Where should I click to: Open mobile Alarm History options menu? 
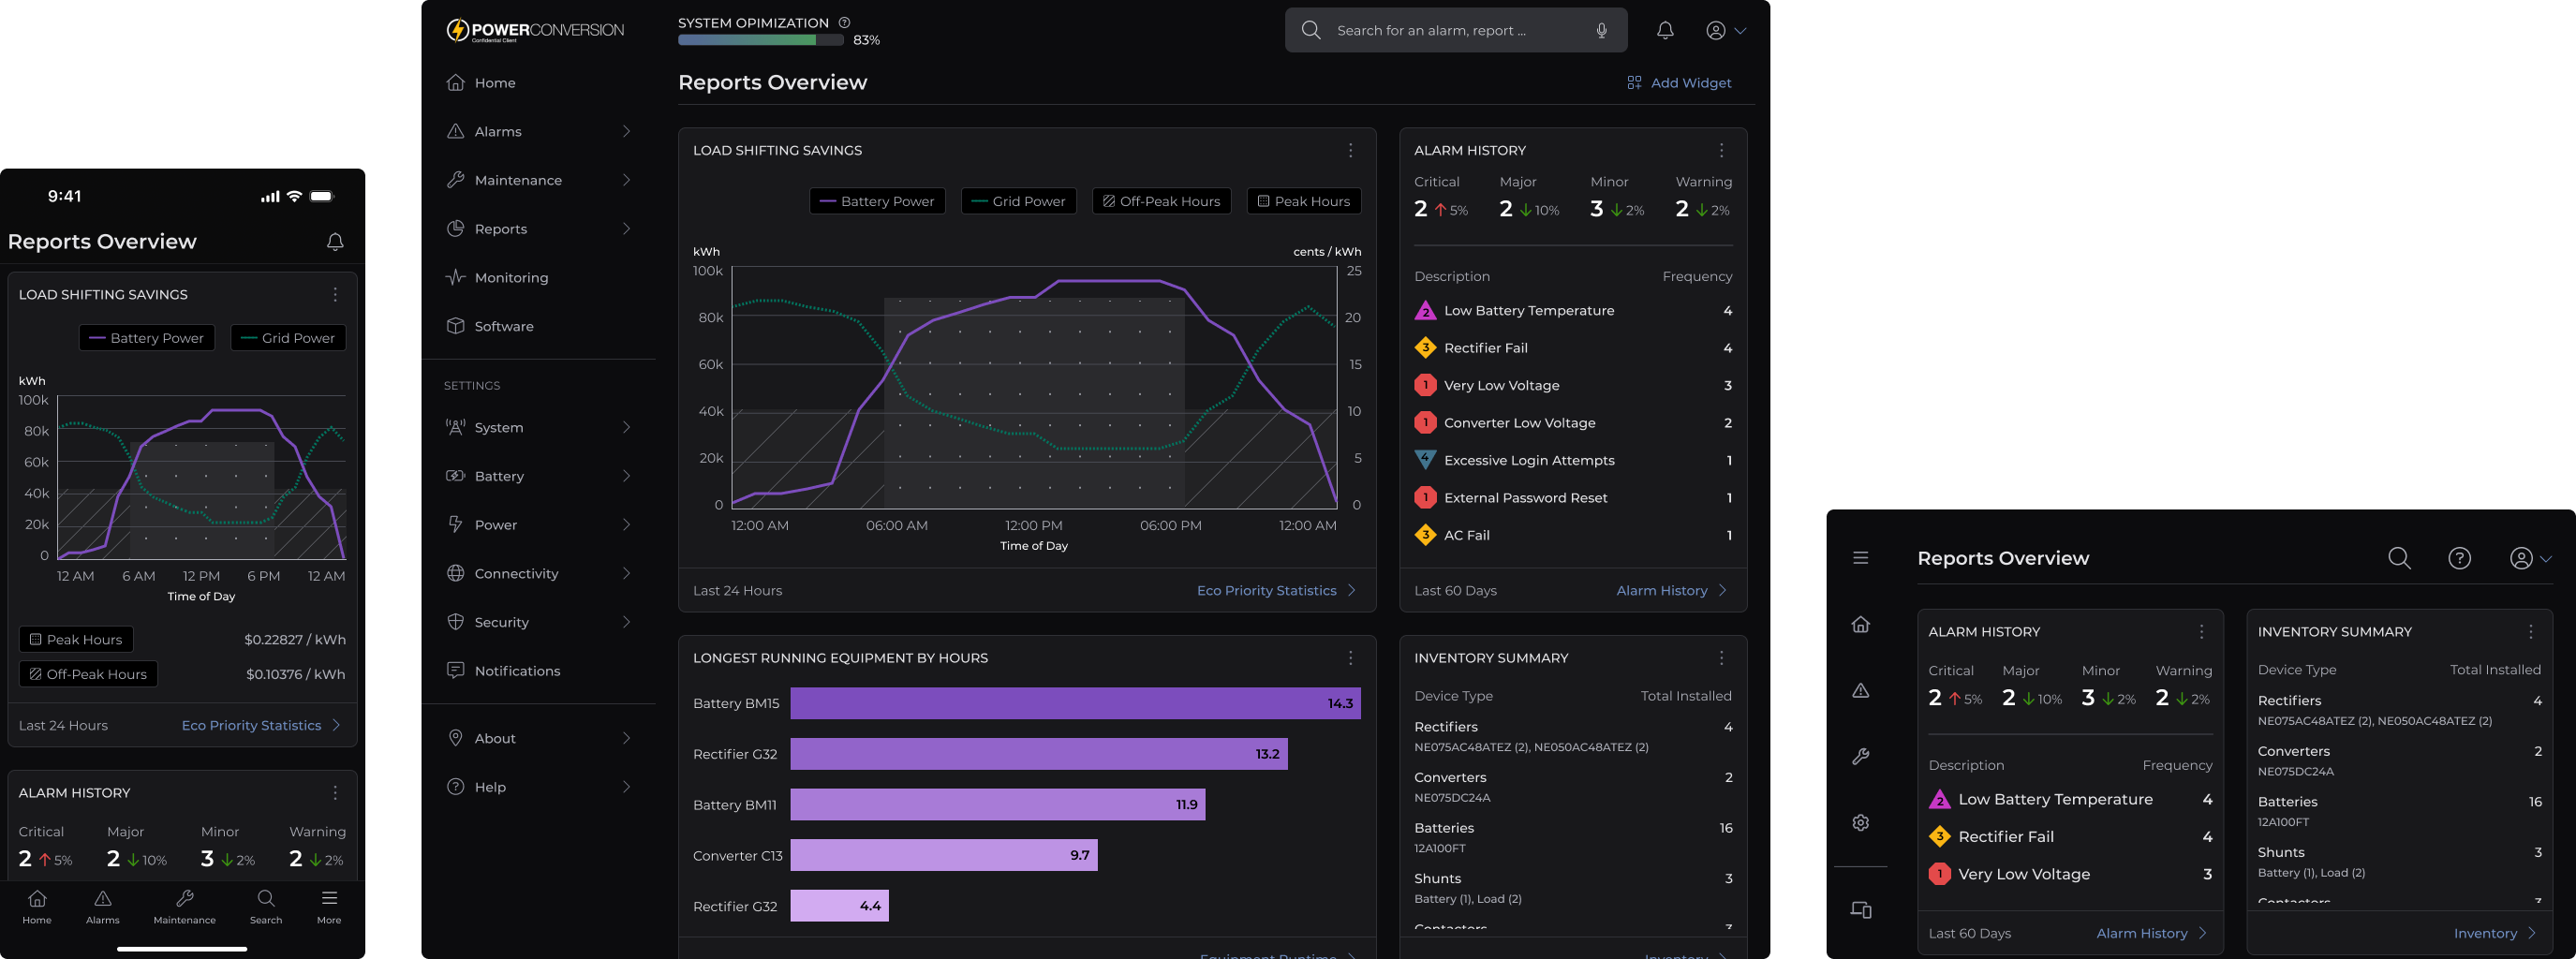335,792
